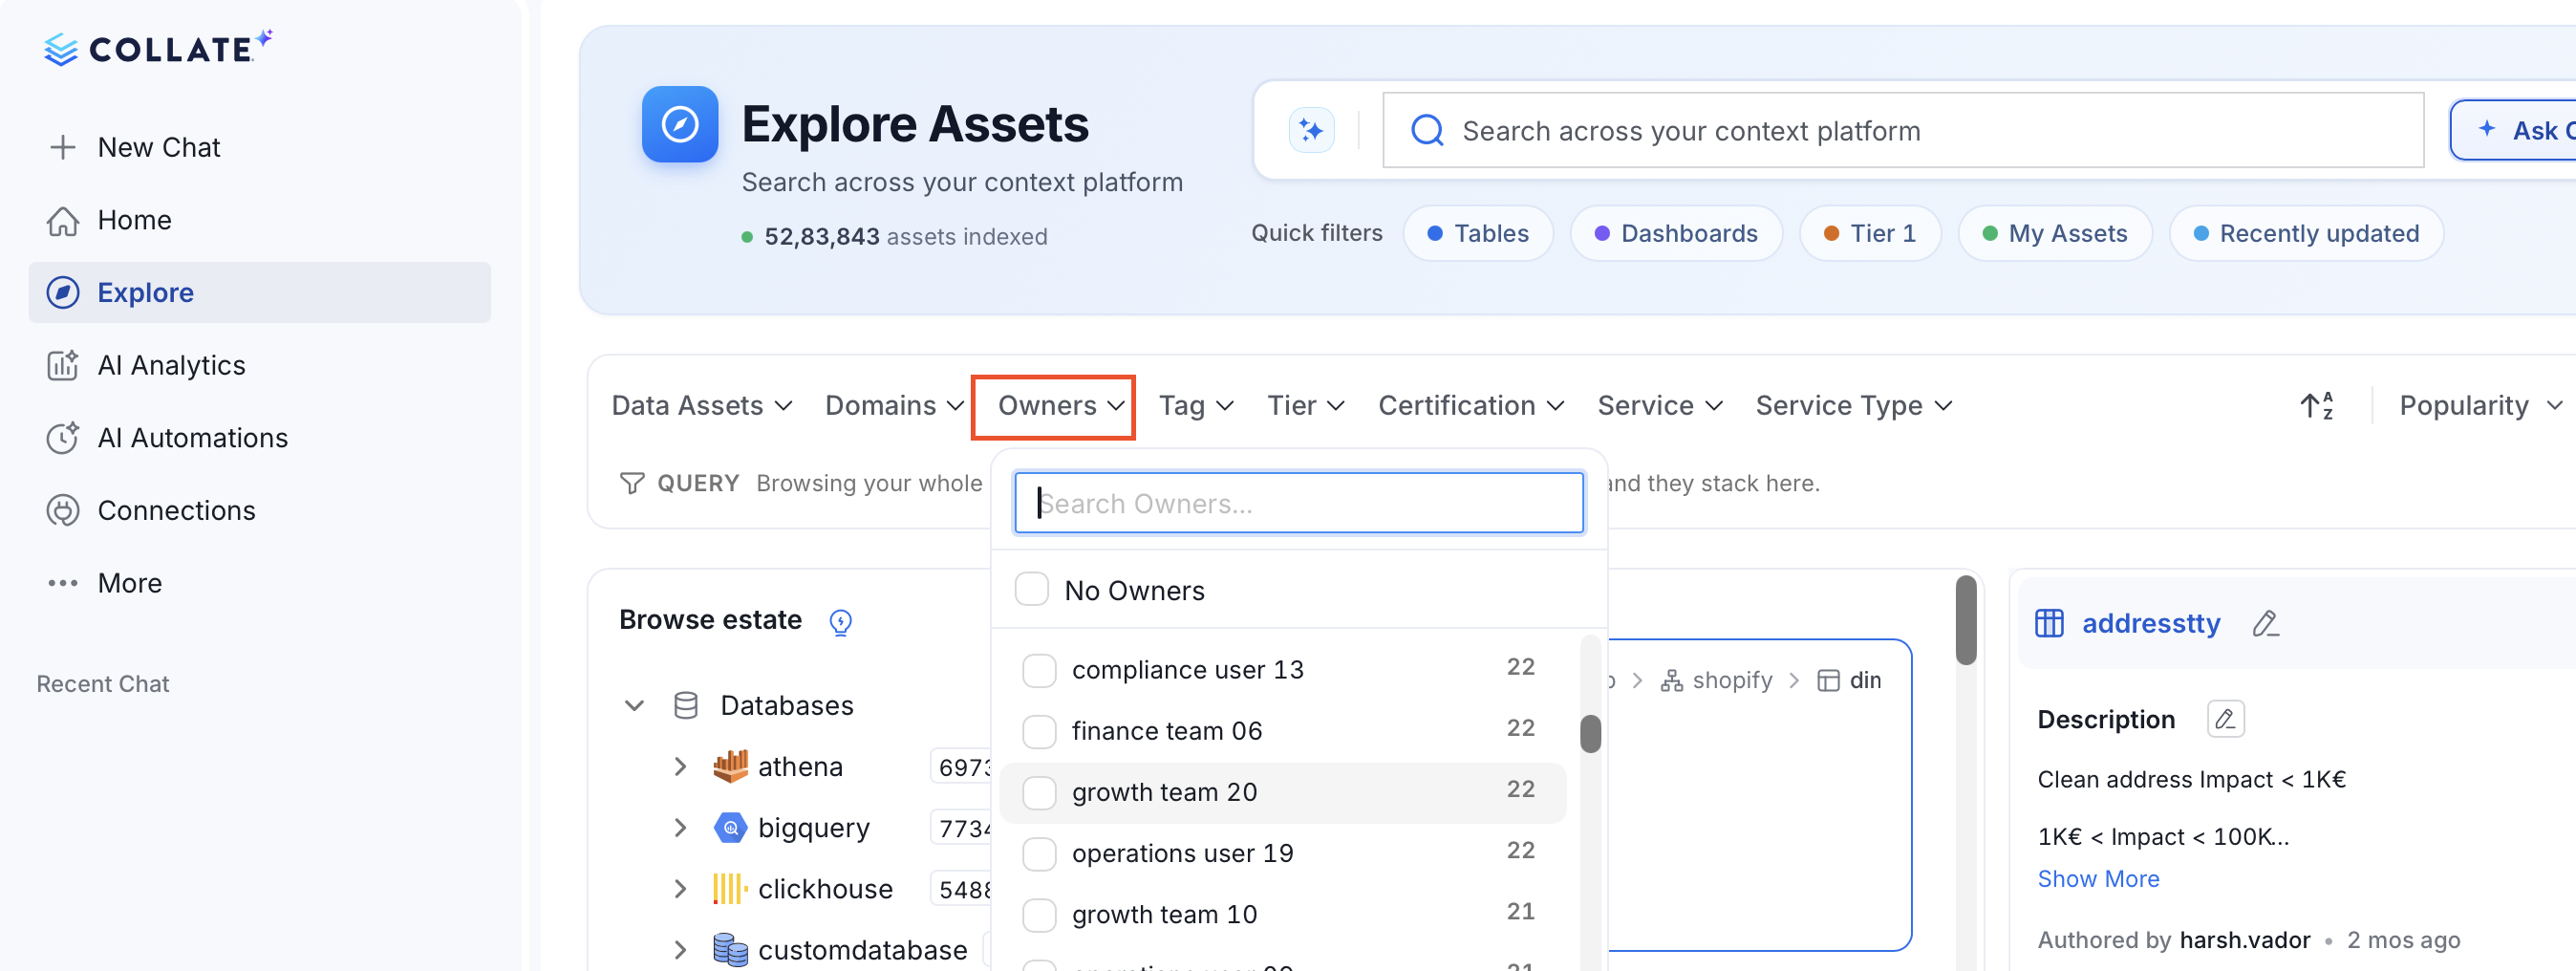Click the athena service icon
The image size is (2576, 971).
pyautogui.click(x=731, y=766)
